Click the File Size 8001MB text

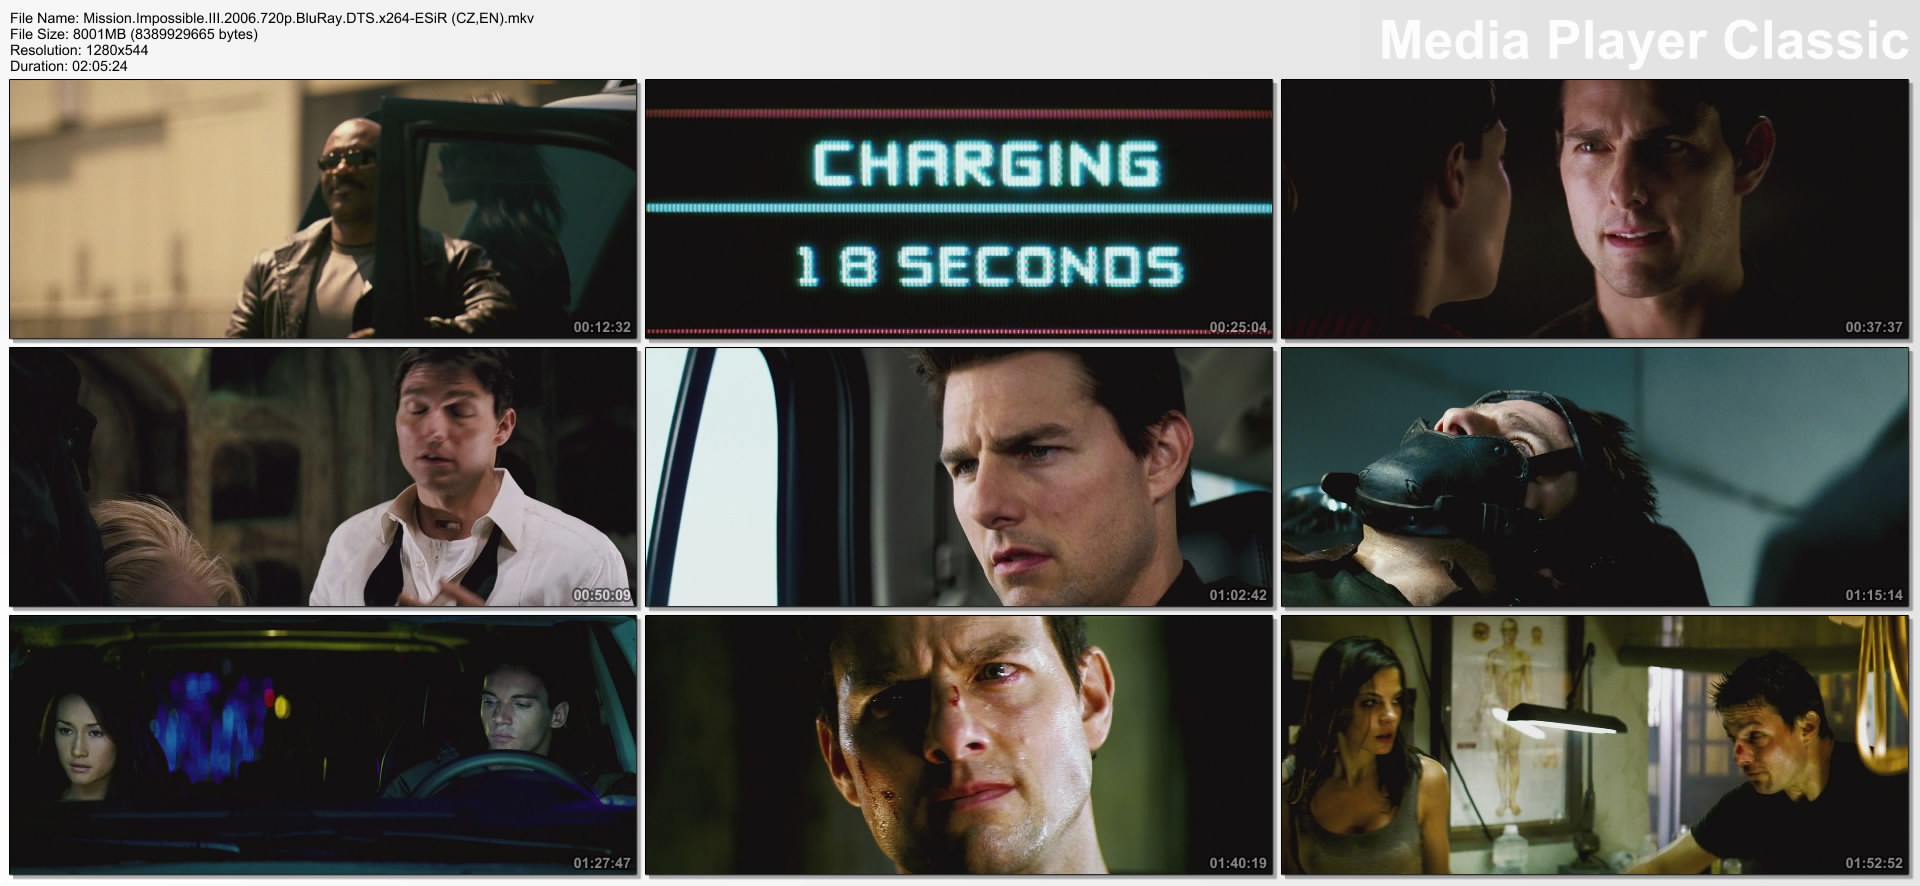tap(134, 35)
